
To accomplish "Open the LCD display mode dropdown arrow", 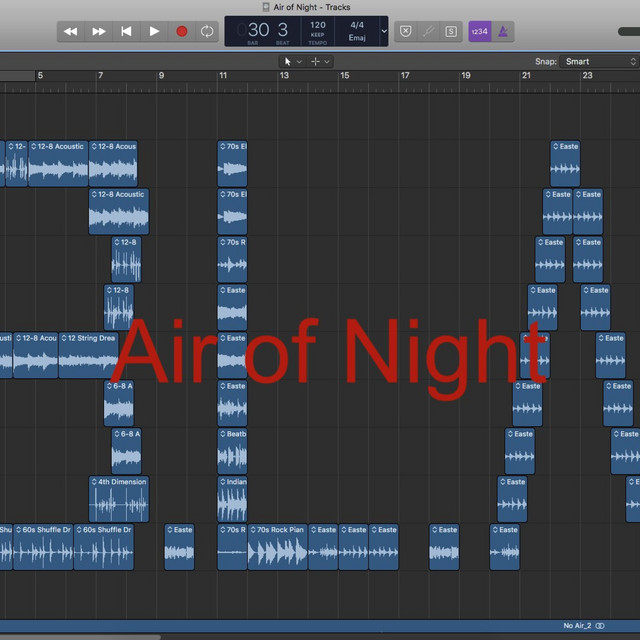I will pos(383,31).
